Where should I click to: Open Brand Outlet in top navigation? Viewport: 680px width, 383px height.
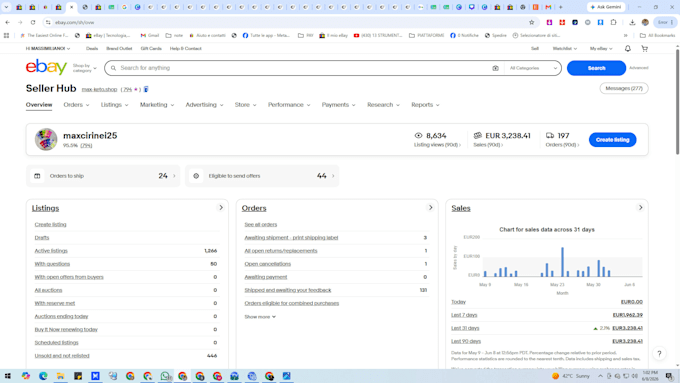click(119, 49)
